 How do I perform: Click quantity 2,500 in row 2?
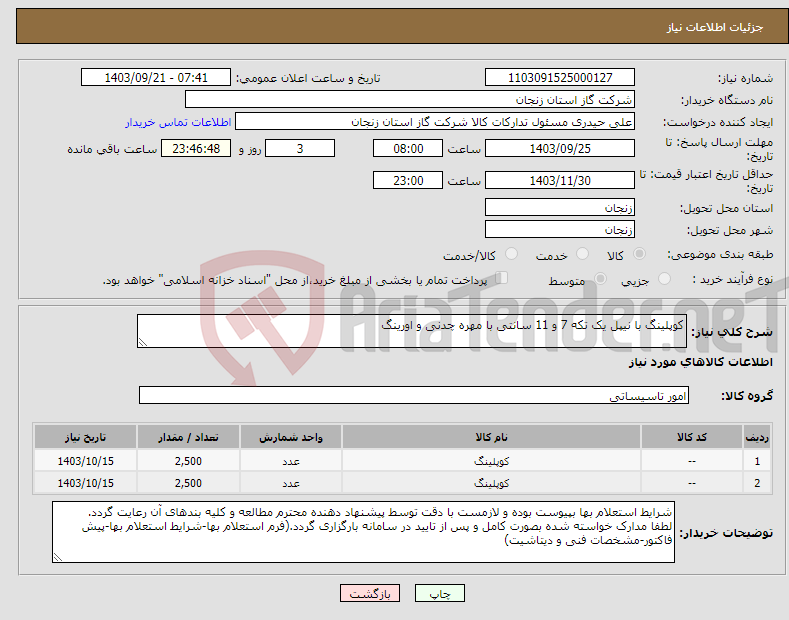click(188, 483)
